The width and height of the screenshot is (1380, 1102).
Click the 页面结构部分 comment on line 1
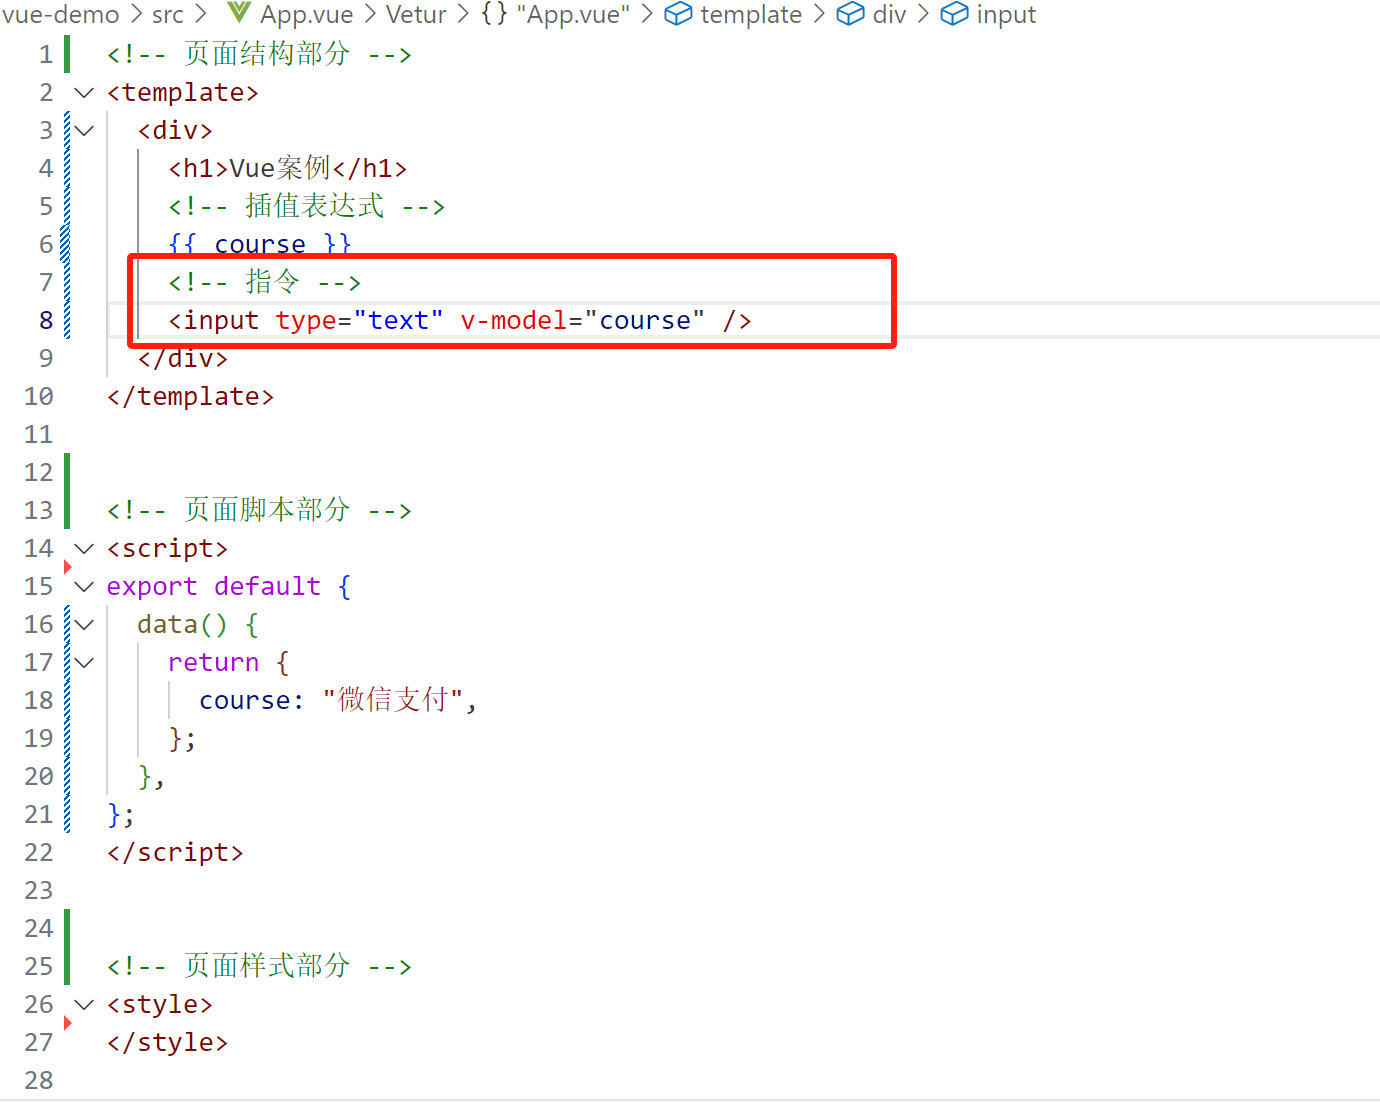click(259, 54)
